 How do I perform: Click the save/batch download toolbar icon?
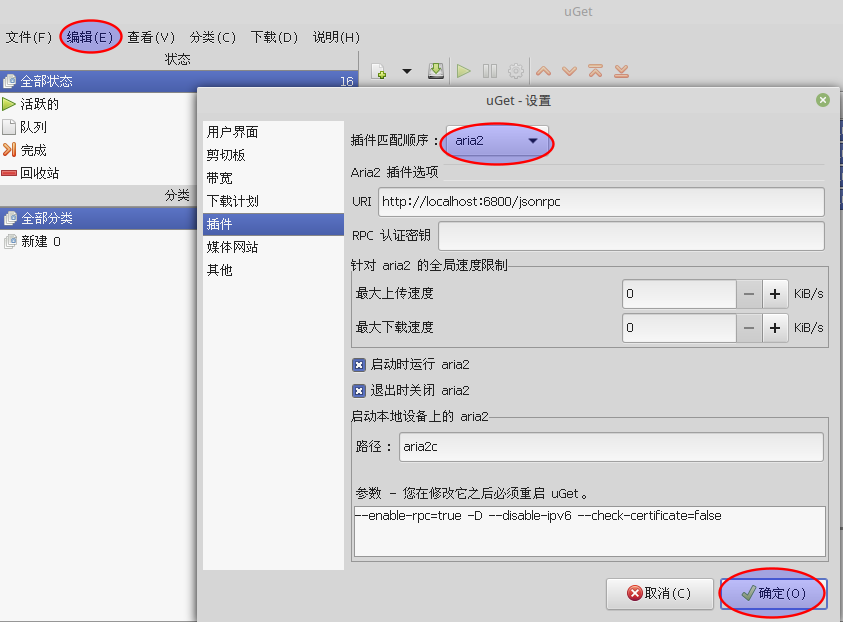[x=435, y=71]
